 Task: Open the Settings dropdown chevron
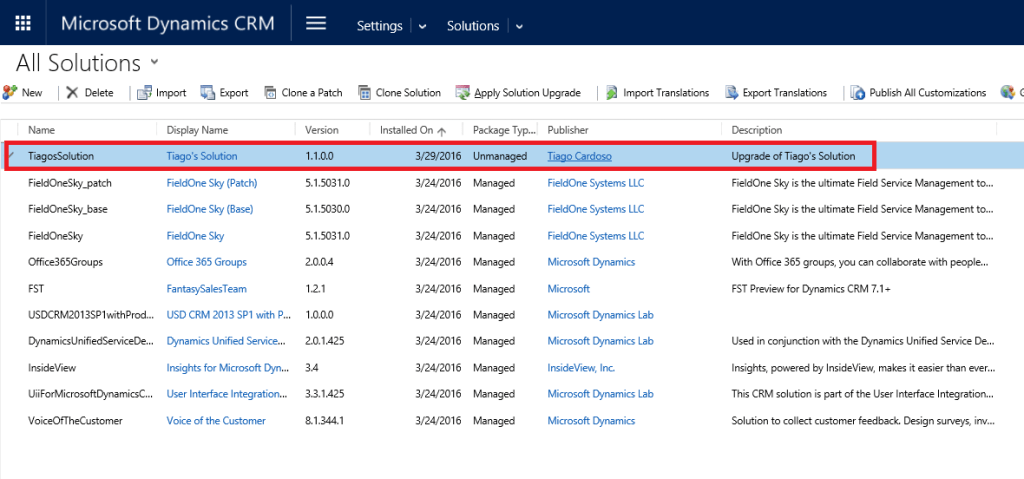[422, 26]
